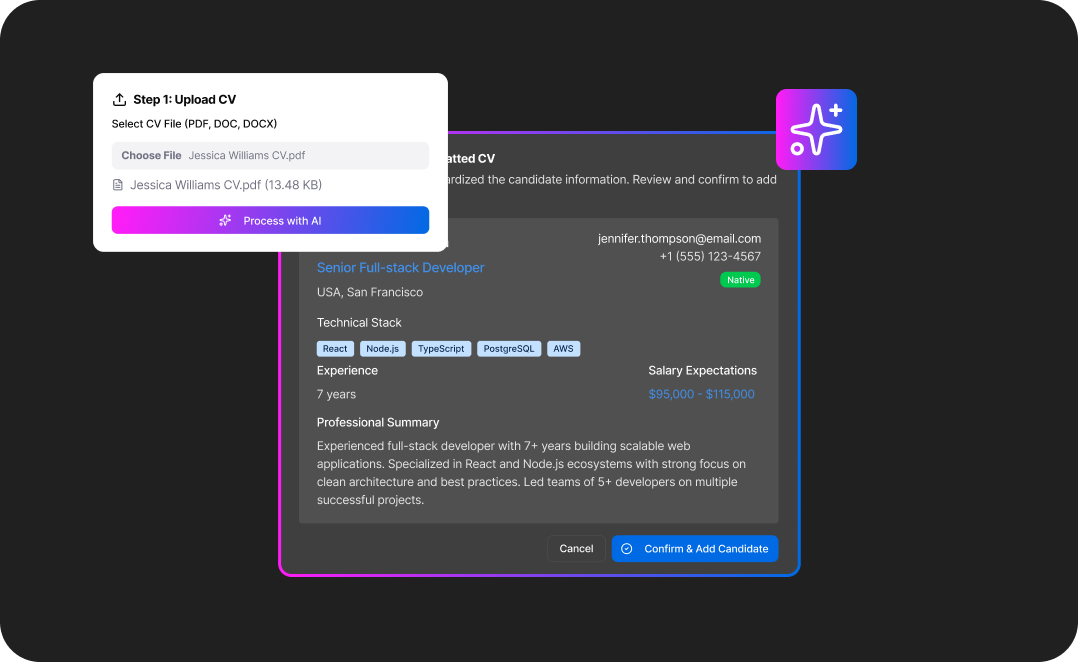Click the +1 (555) 123-4567 phone number
1078x662 pixels.
pyautogui.click(x=710, y=257)
